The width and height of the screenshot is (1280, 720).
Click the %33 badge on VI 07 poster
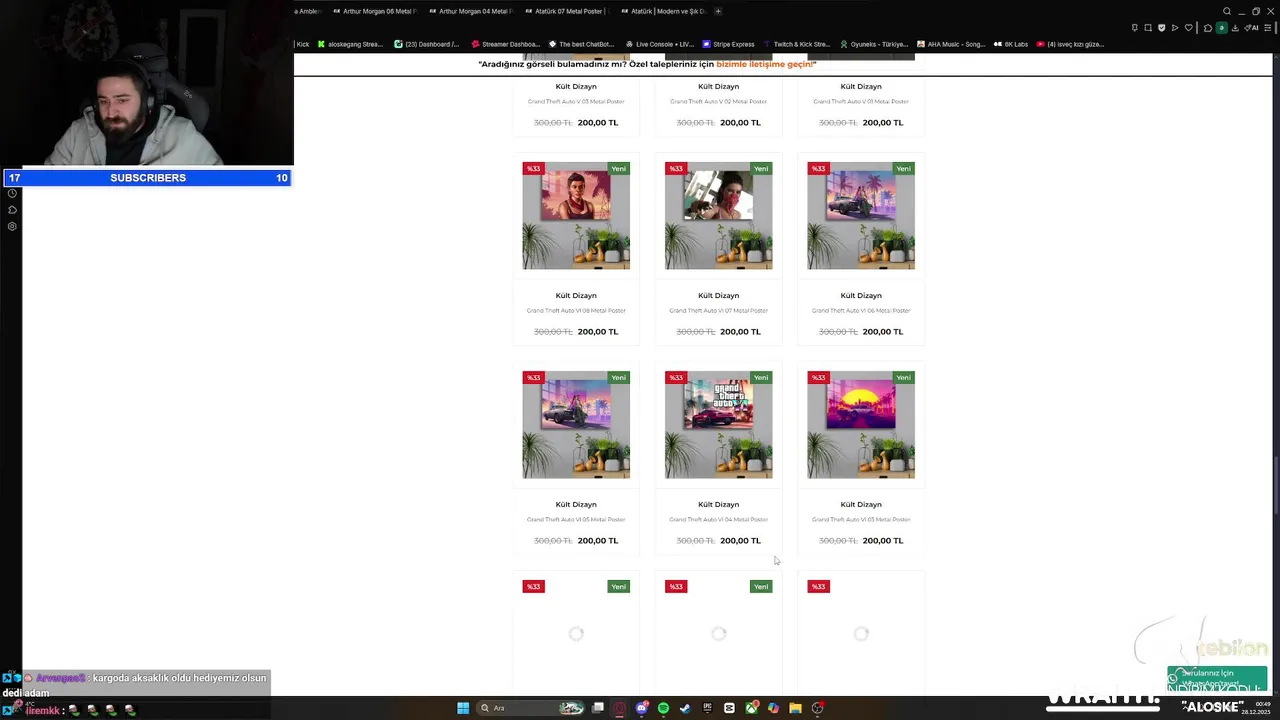coord(676,169)
